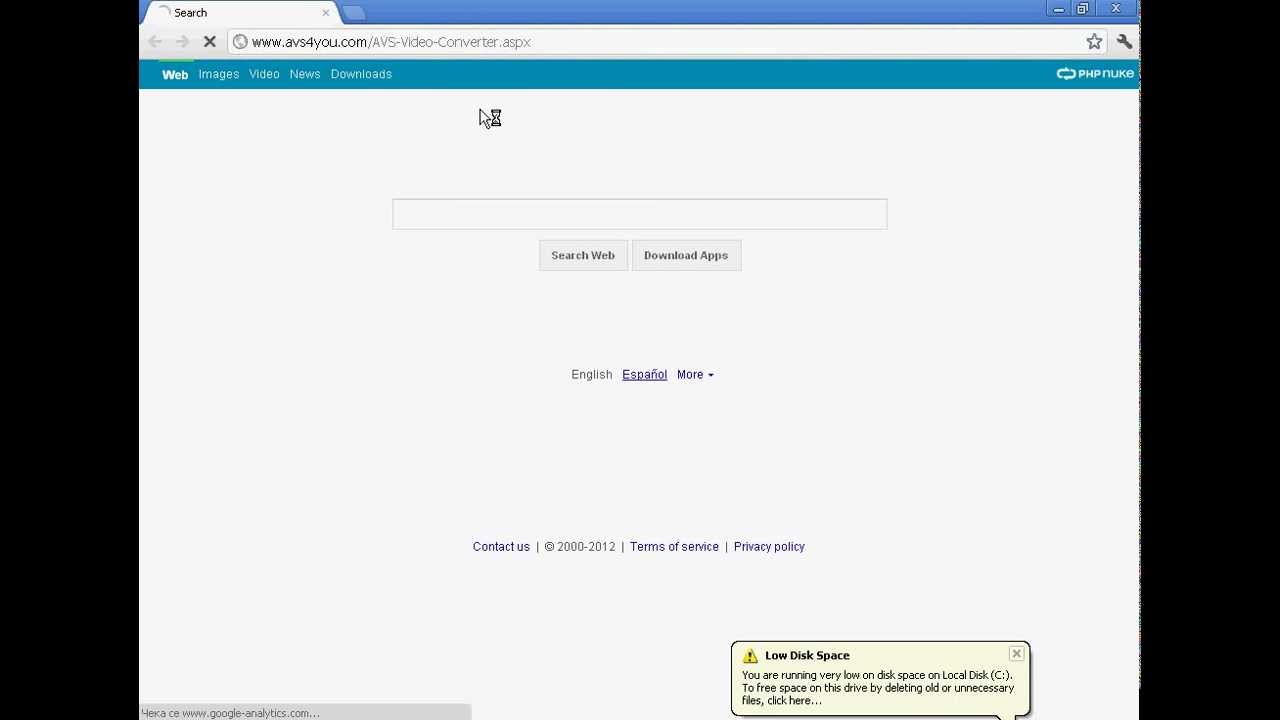Close the Low Disk Space balloon
This screenshot has width=1280, height=720.
[1016, 654]
